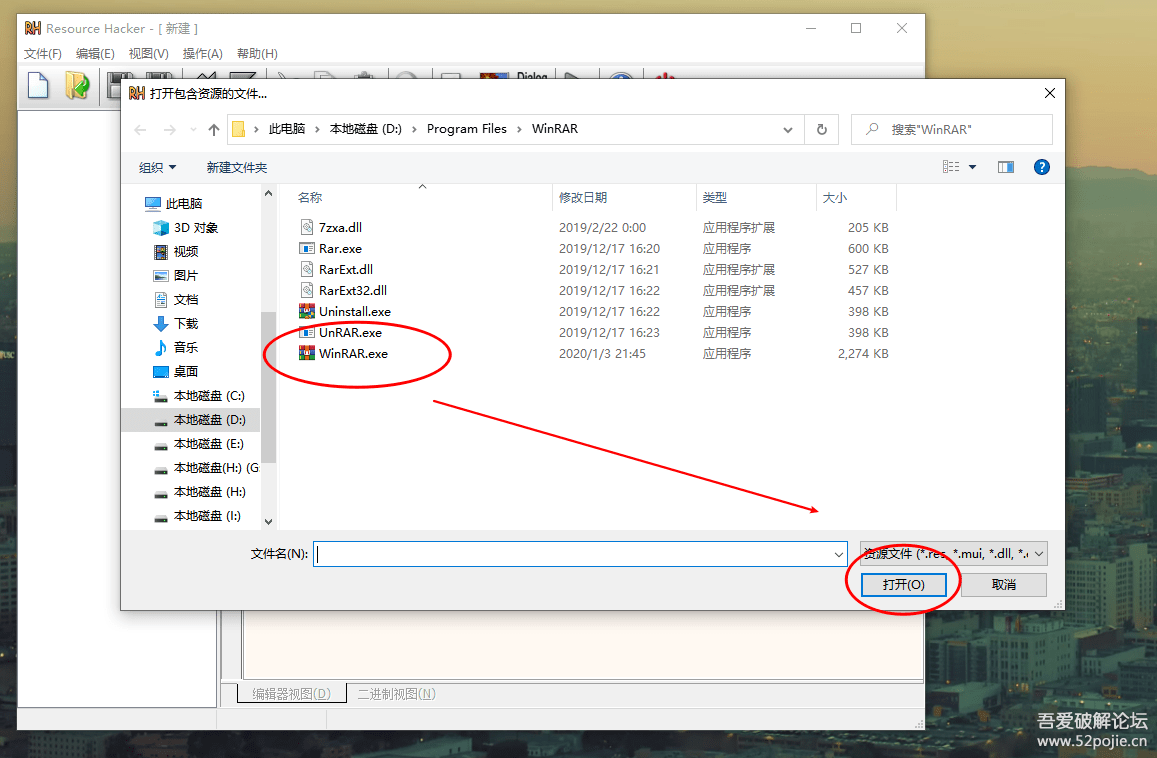Open the help icon in the file dialog
The width and height of the screenshot is (1157, 758).
(1041, 167)
